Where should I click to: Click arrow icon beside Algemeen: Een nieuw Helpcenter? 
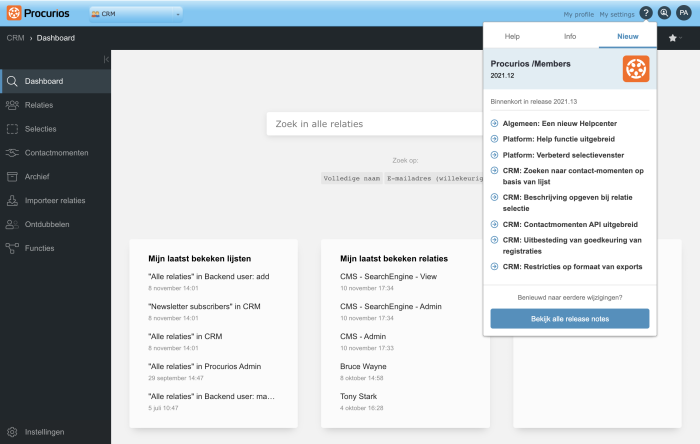(494, 123)
